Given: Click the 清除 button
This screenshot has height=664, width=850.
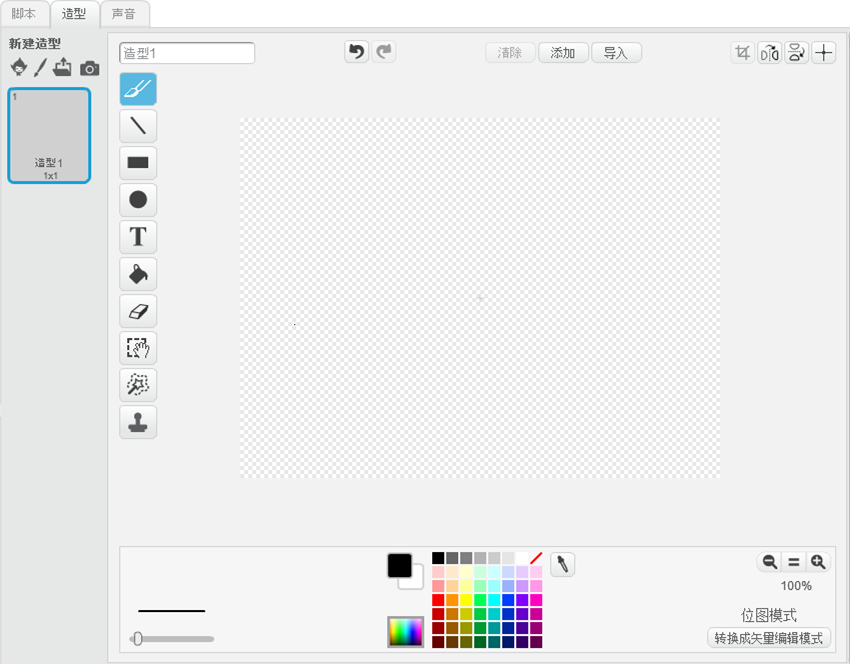Looking at the screenshot, I should [510, 53].
